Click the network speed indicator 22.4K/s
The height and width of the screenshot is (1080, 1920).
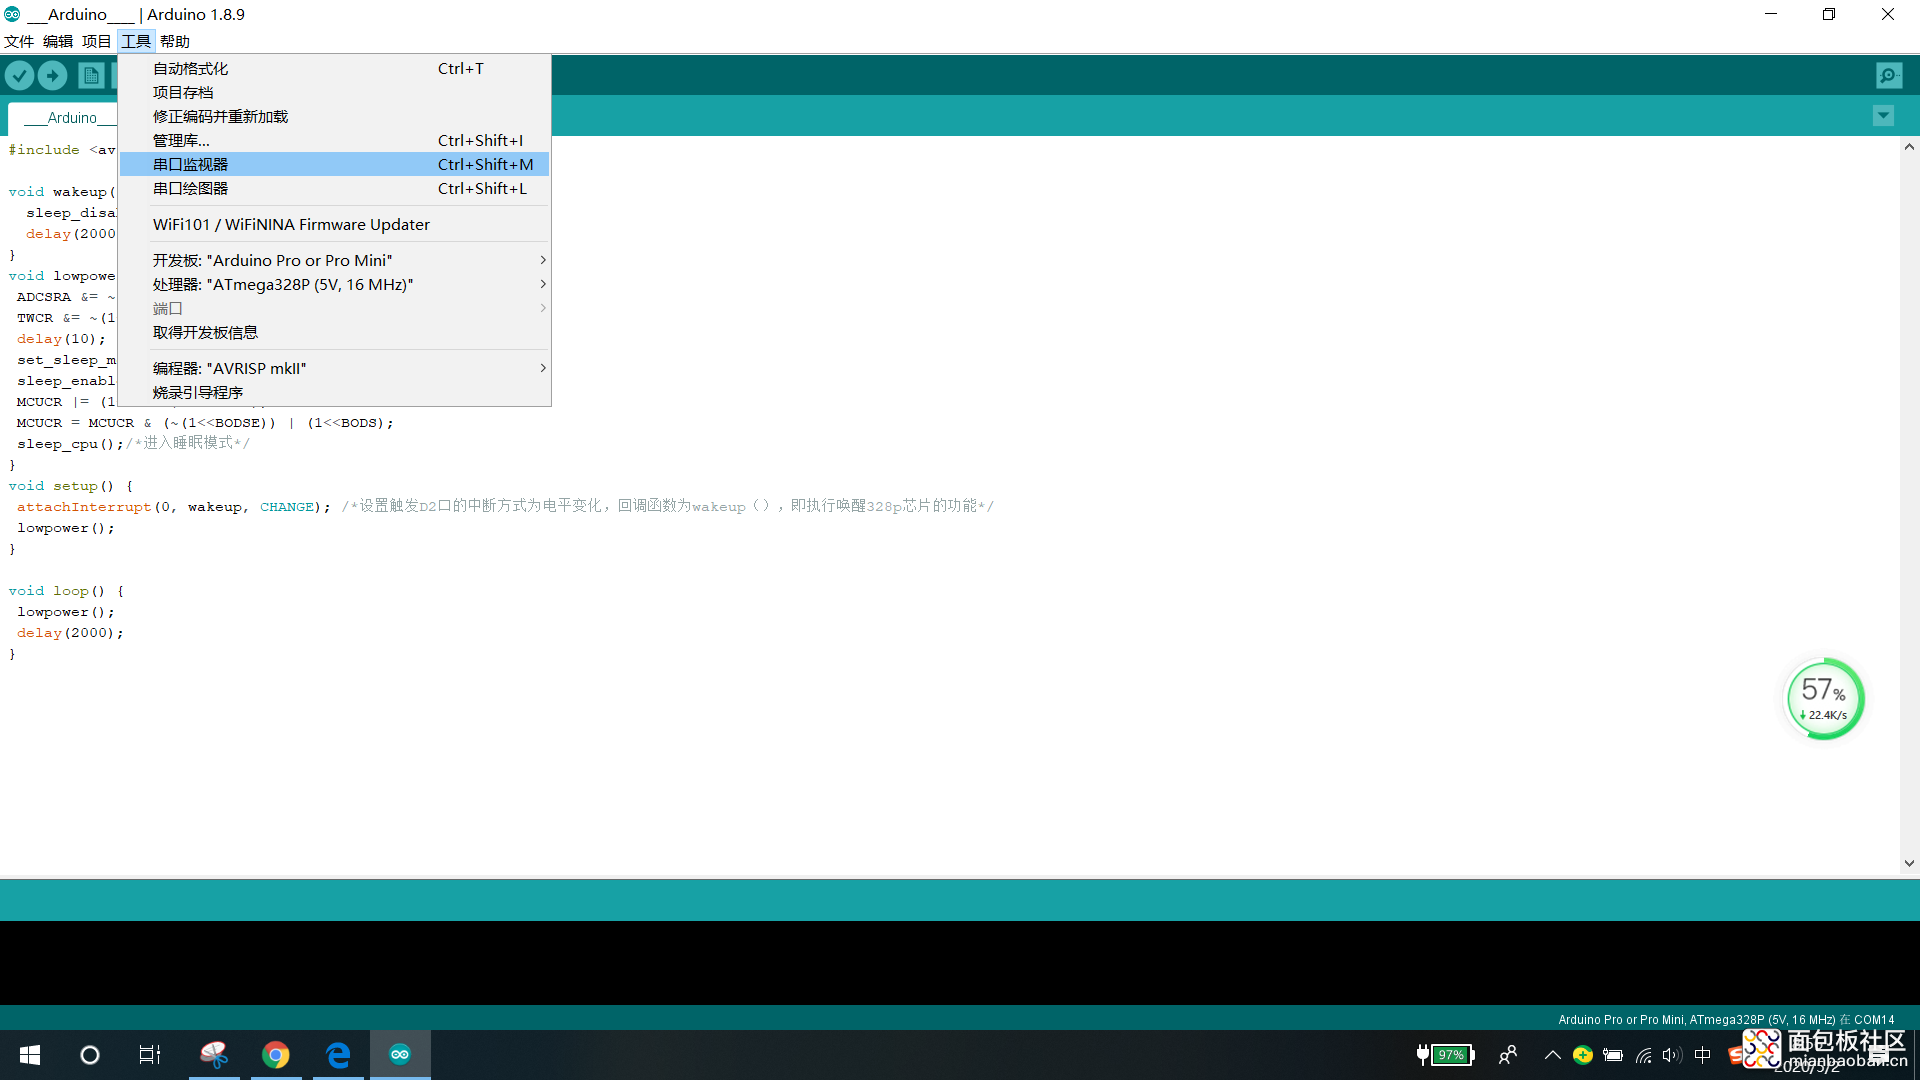point(1826,713)
